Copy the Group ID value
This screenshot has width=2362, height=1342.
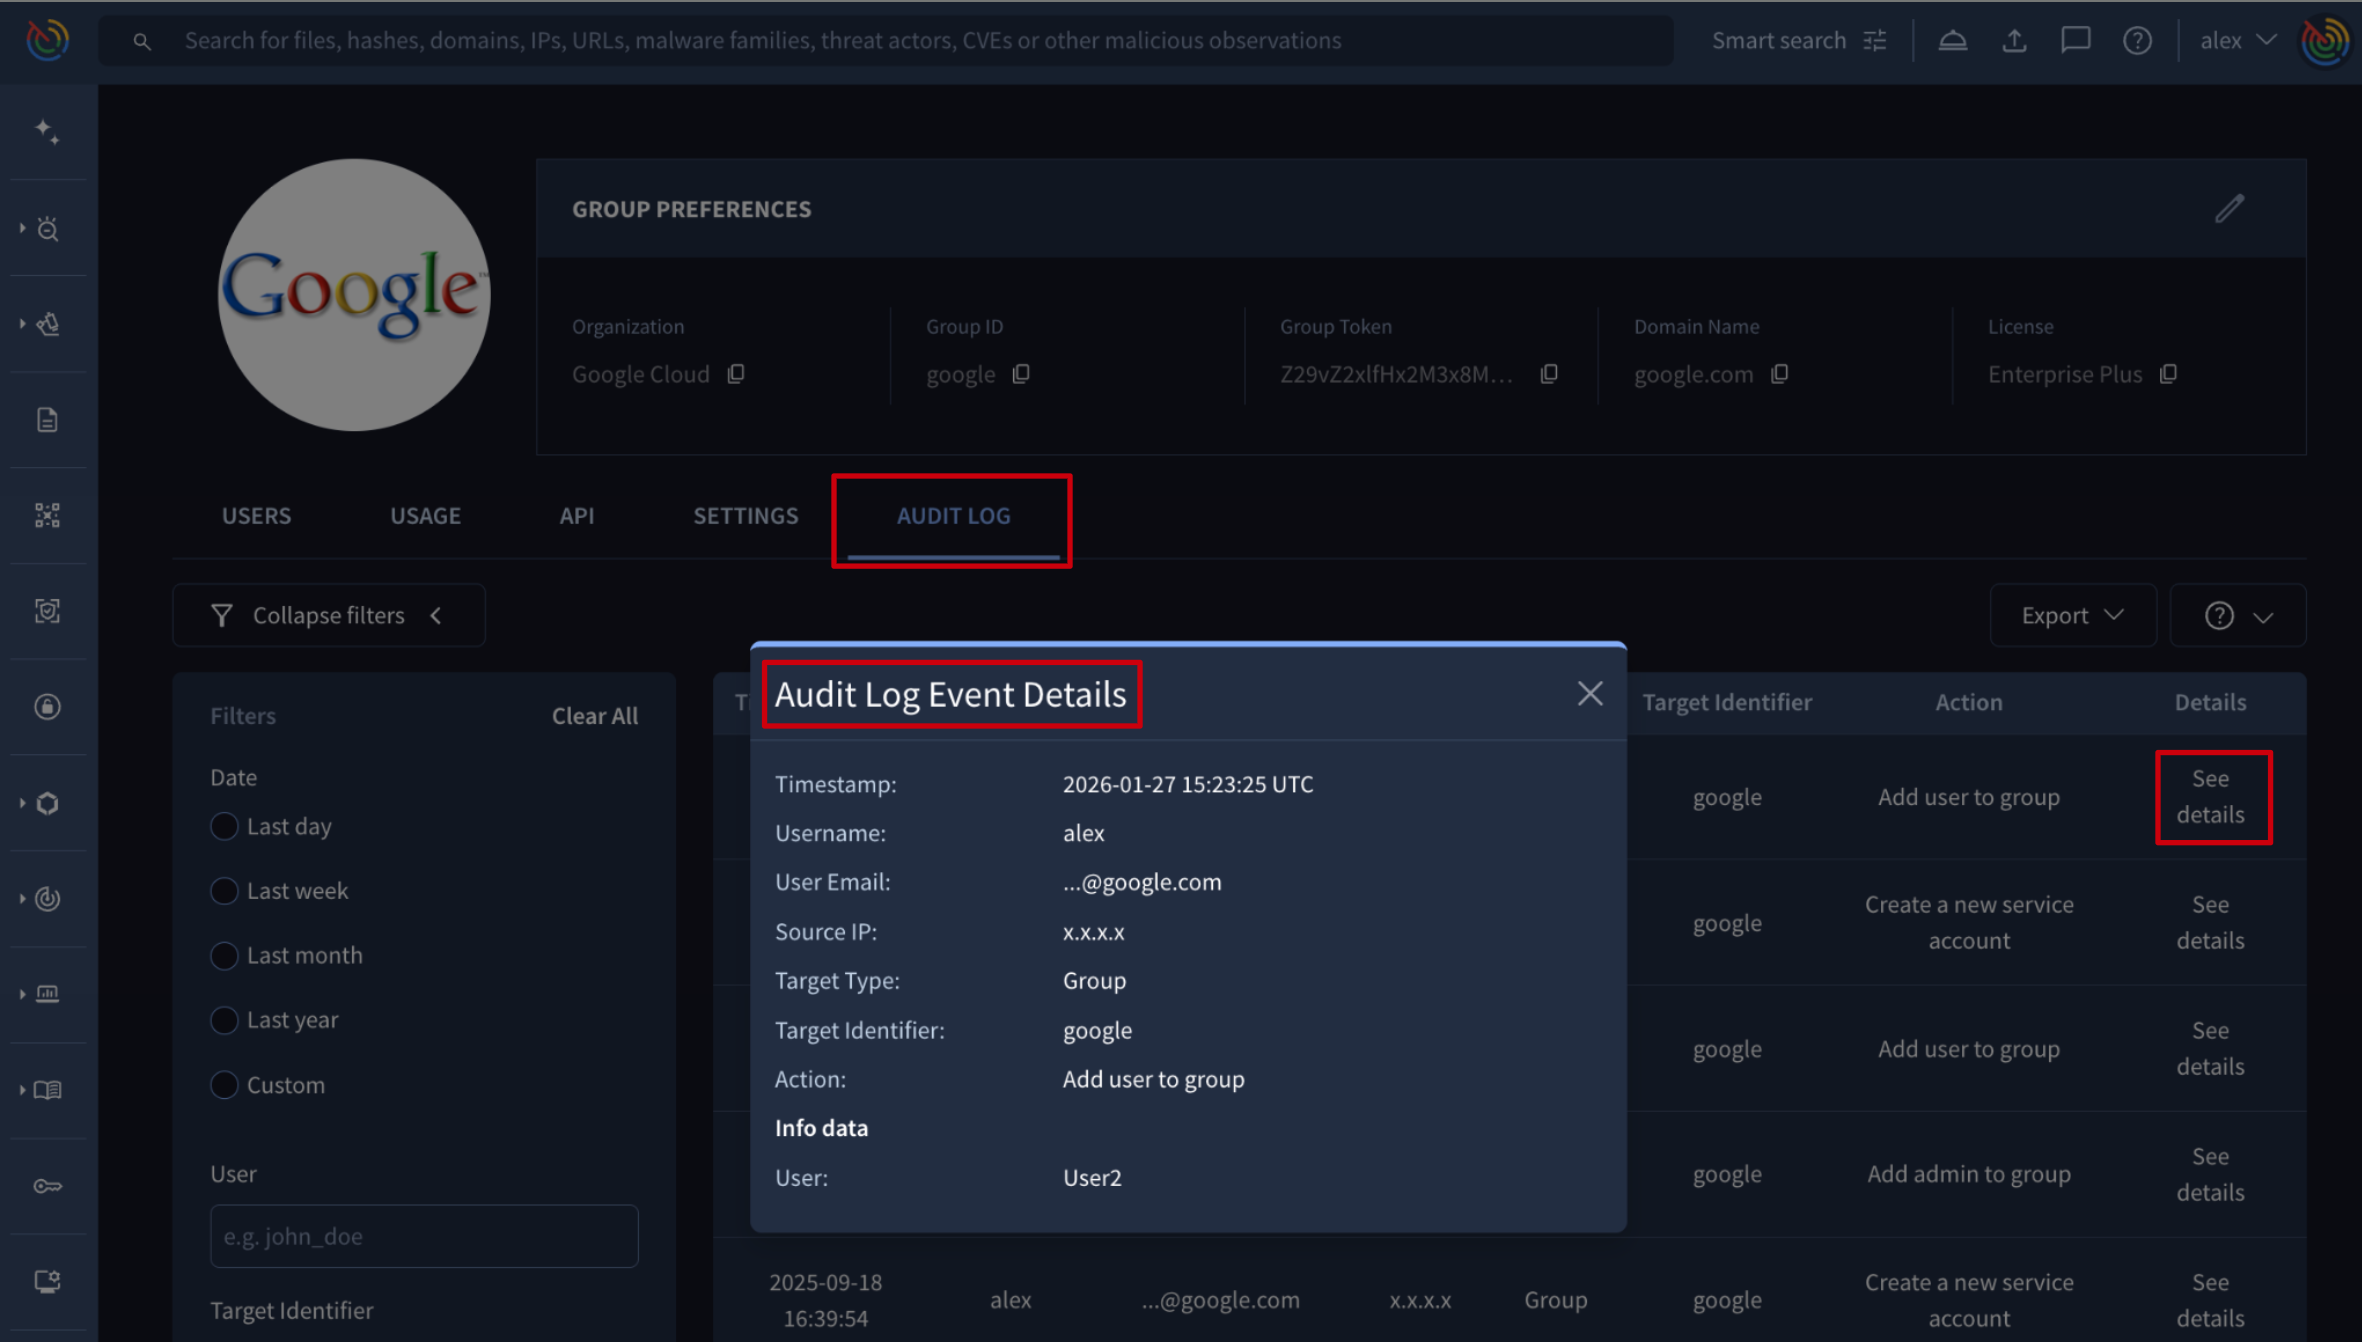coord(1021,373)
